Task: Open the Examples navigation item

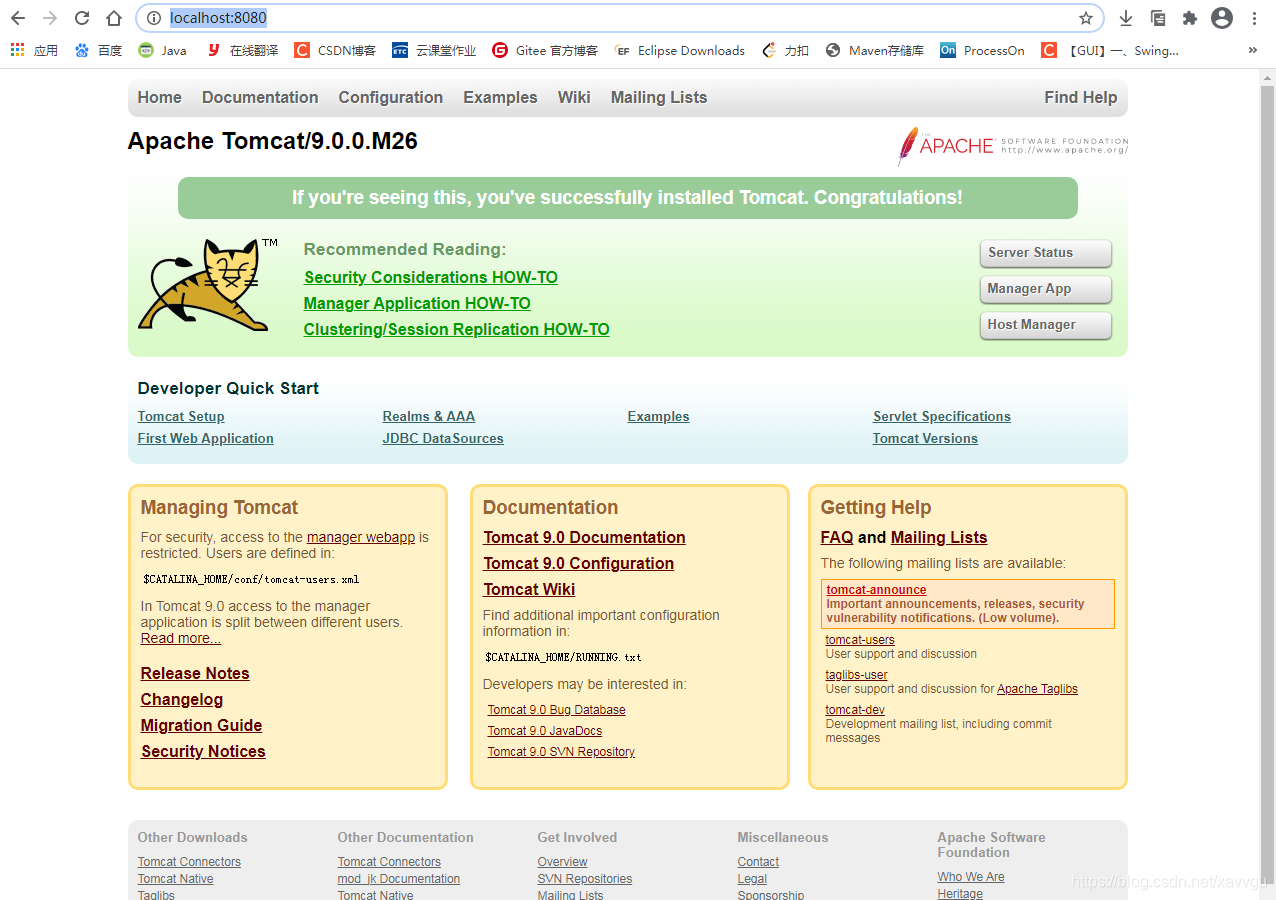Action: point(500,97)
